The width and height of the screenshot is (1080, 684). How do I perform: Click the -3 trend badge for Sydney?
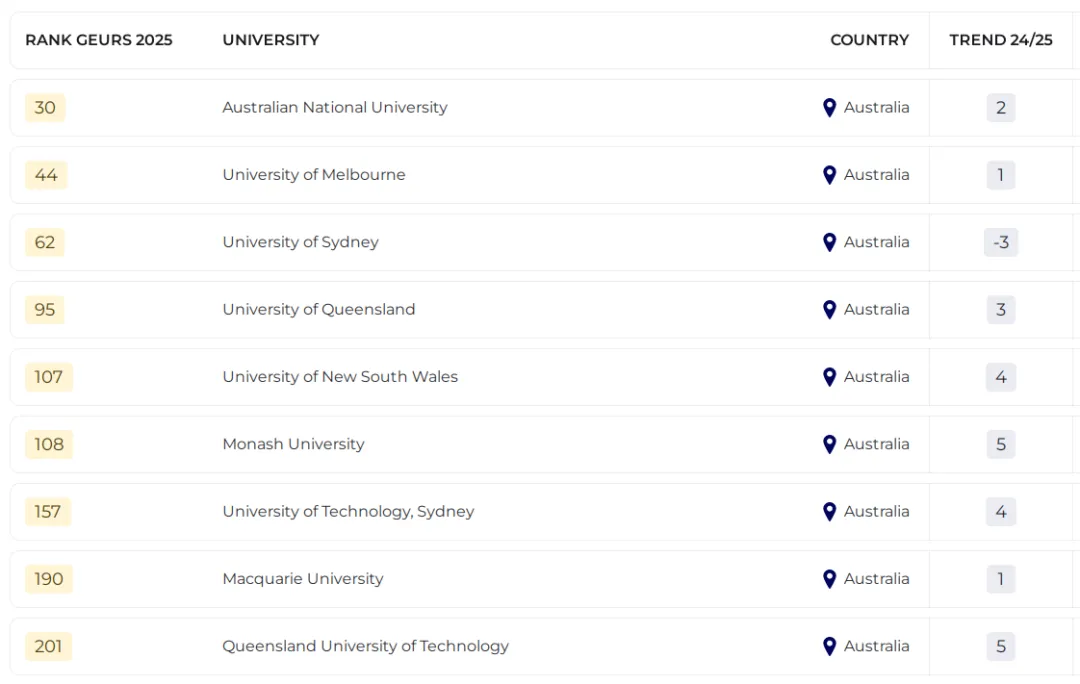point(1001,242)
